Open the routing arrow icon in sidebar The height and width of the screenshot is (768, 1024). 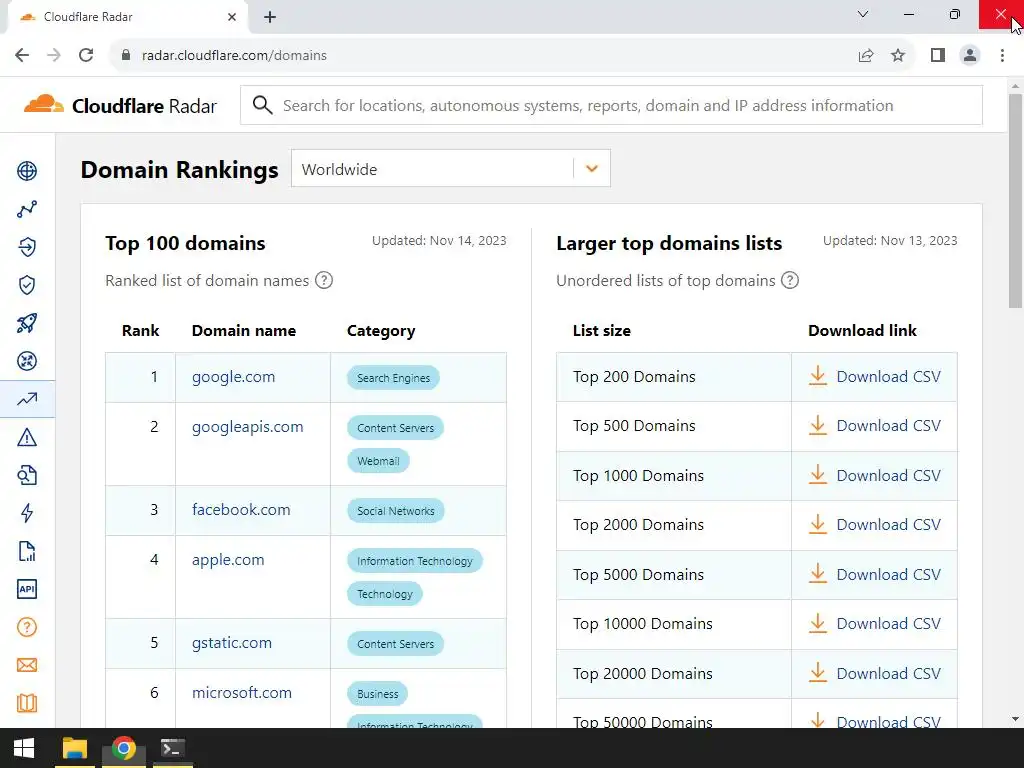tap(27, 247)
